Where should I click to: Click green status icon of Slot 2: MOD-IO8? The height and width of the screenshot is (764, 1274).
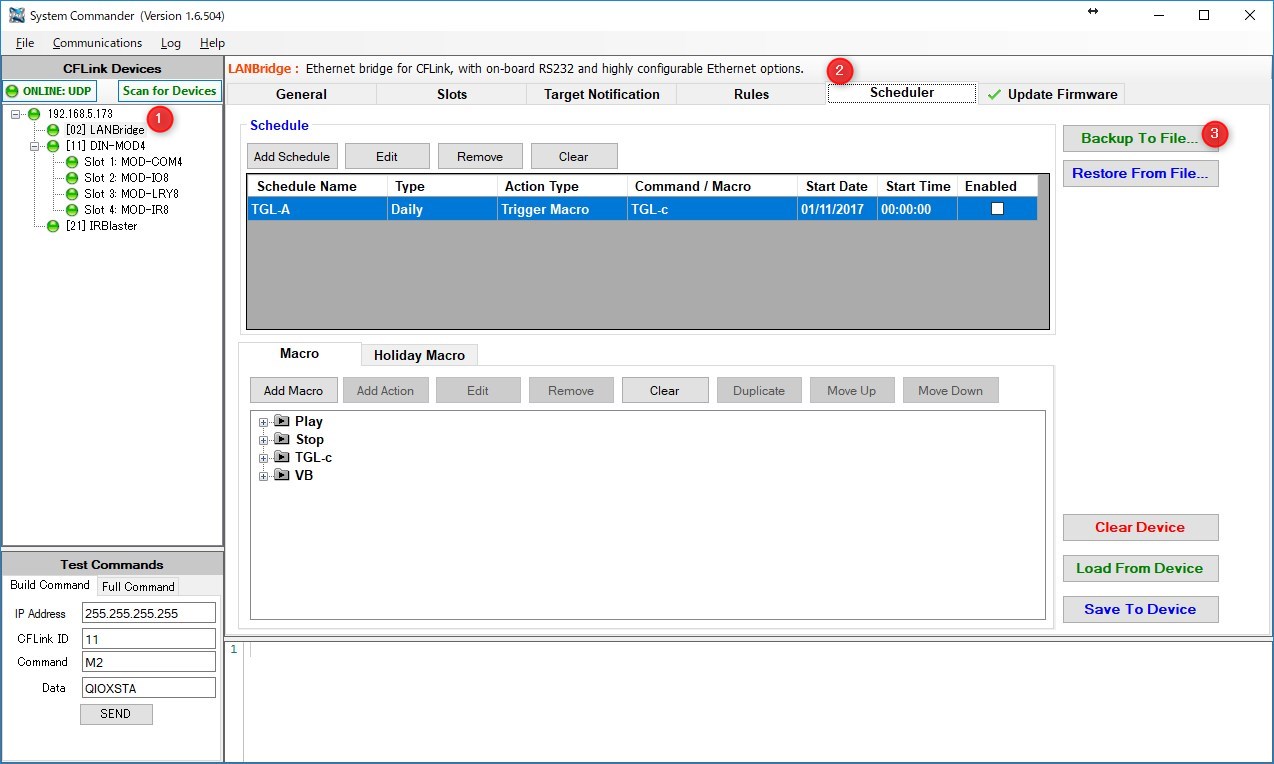coord(72,178)
